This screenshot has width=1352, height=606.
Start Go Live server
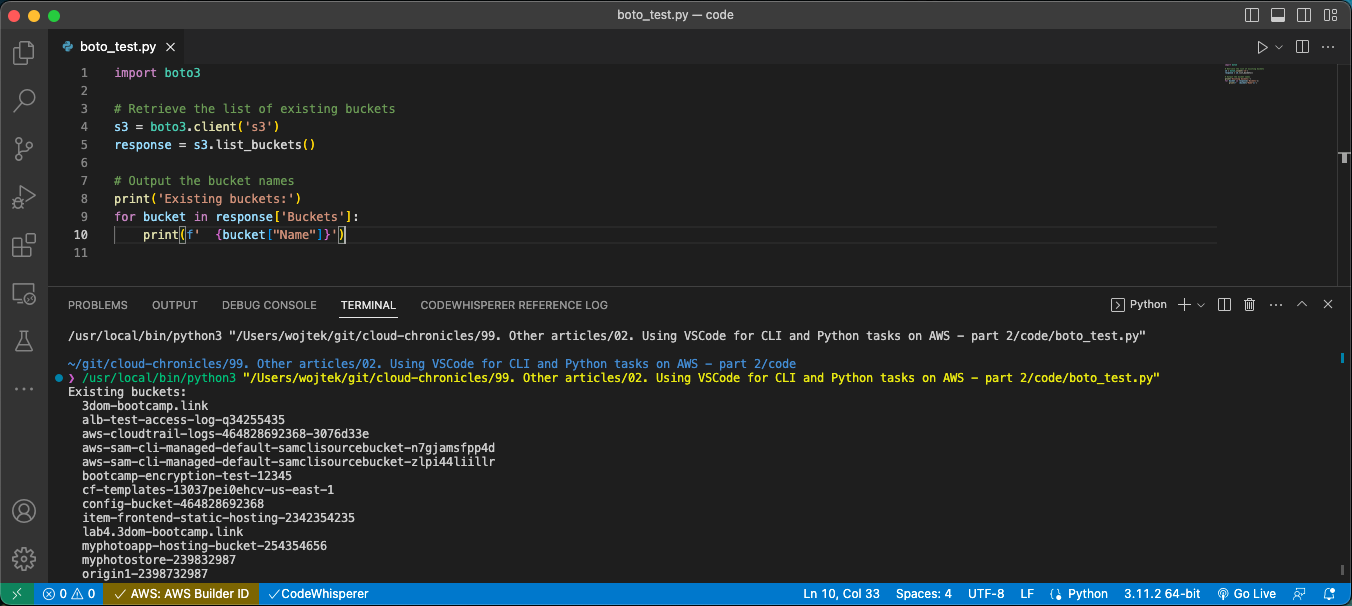click(1246, 594)
